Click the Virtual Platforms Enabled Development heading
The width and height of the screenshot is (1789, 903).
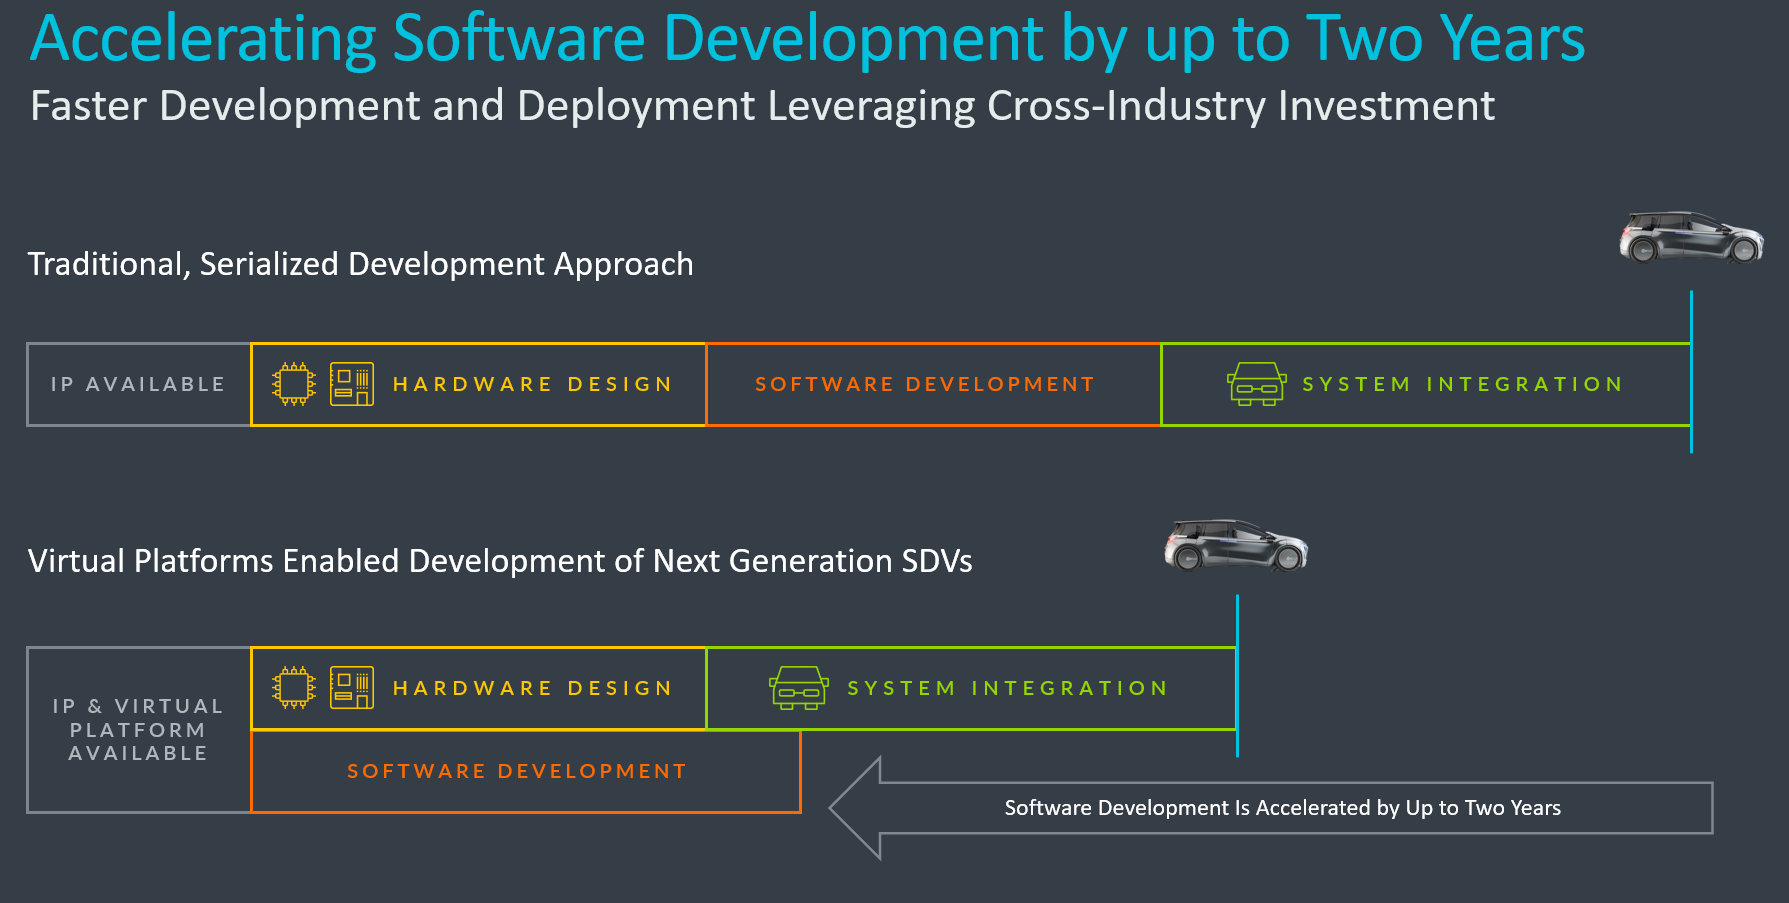point(500,561)
